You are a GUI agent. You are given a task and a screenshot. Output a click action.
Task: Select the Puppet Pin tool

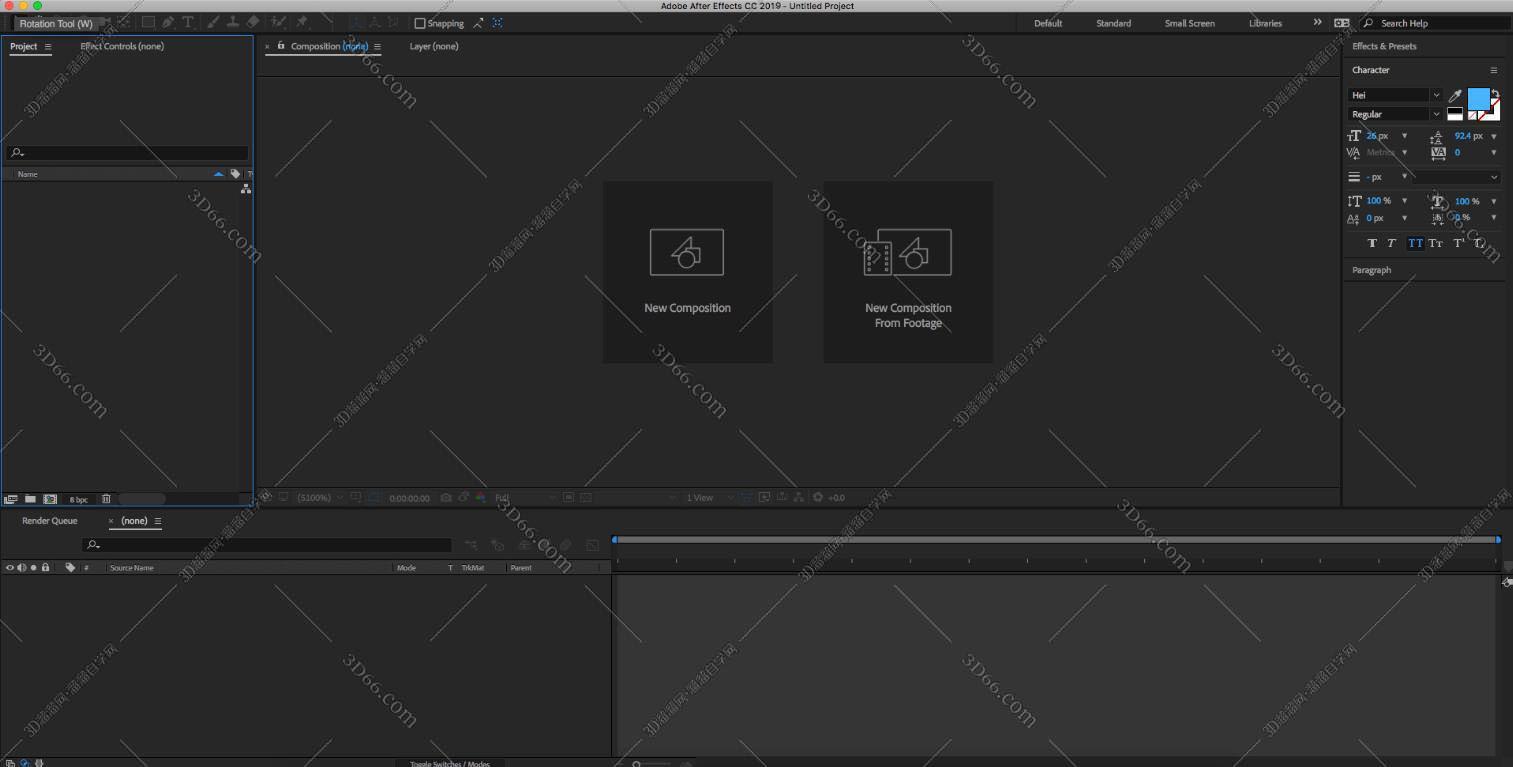pos(301,22)
